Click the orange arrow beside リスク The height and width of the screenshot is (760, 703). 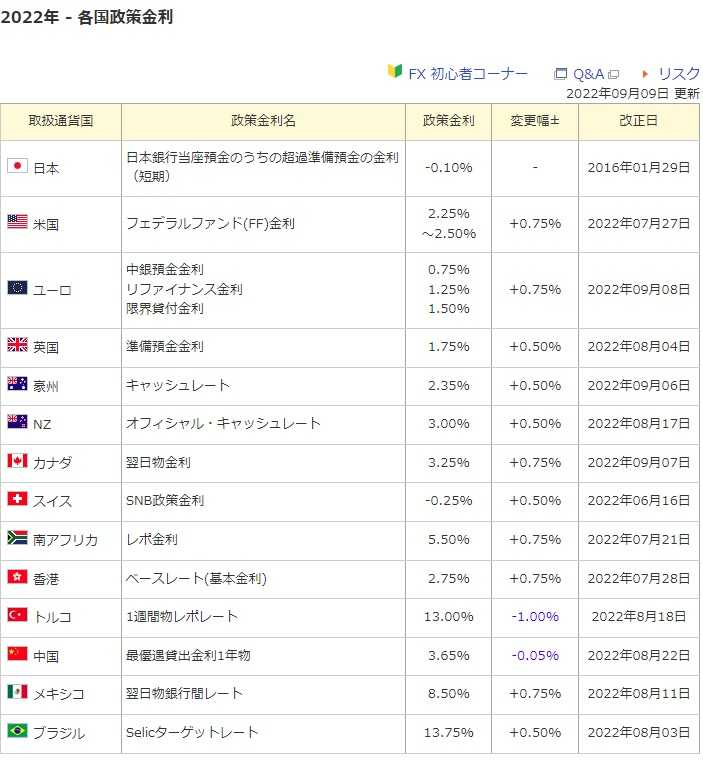[646, 73]
